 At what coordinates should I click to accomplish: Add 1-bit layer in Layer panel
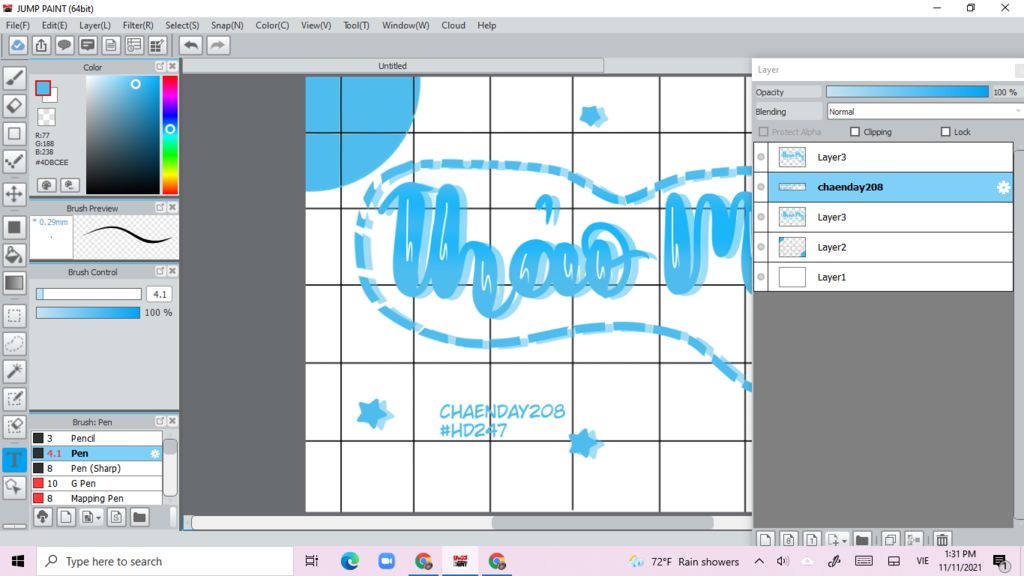pos(811,539)
